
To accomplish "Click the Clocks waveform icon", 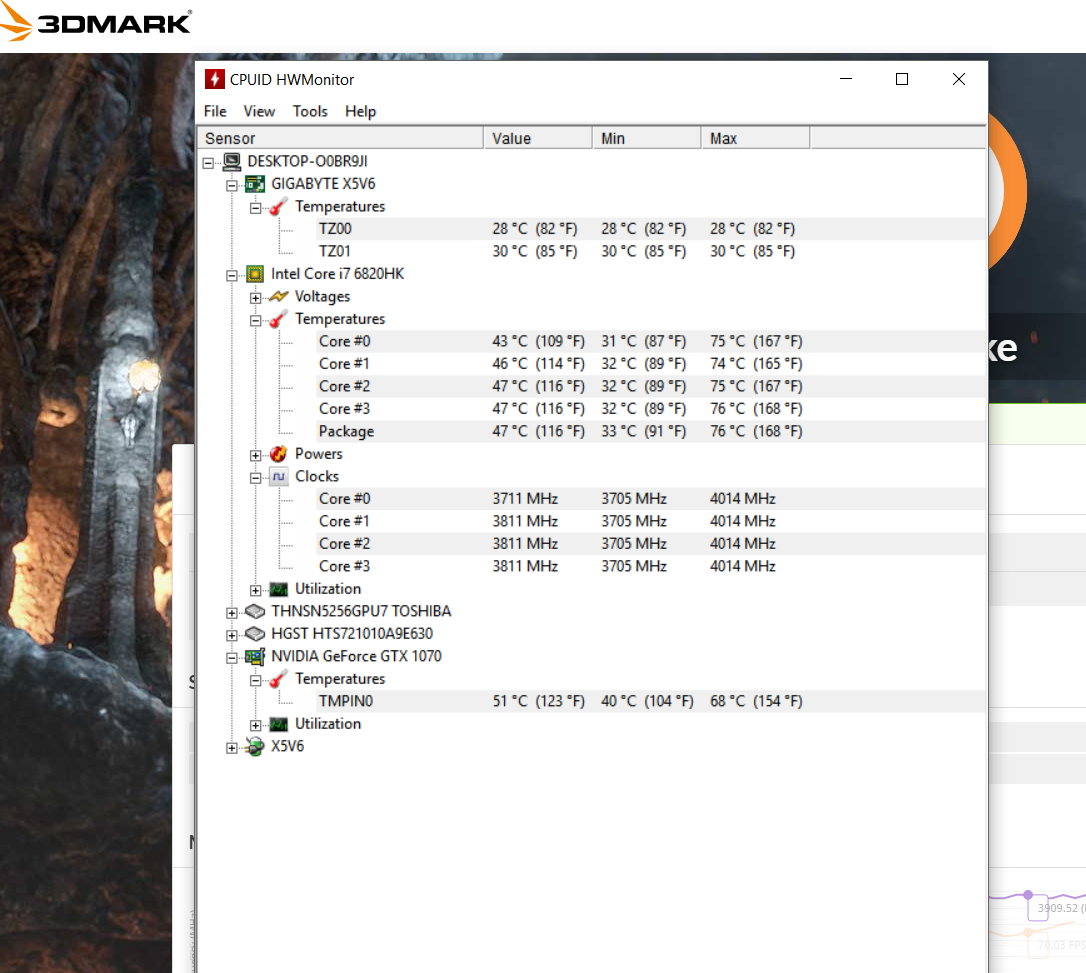I will [x=278, y=476].
